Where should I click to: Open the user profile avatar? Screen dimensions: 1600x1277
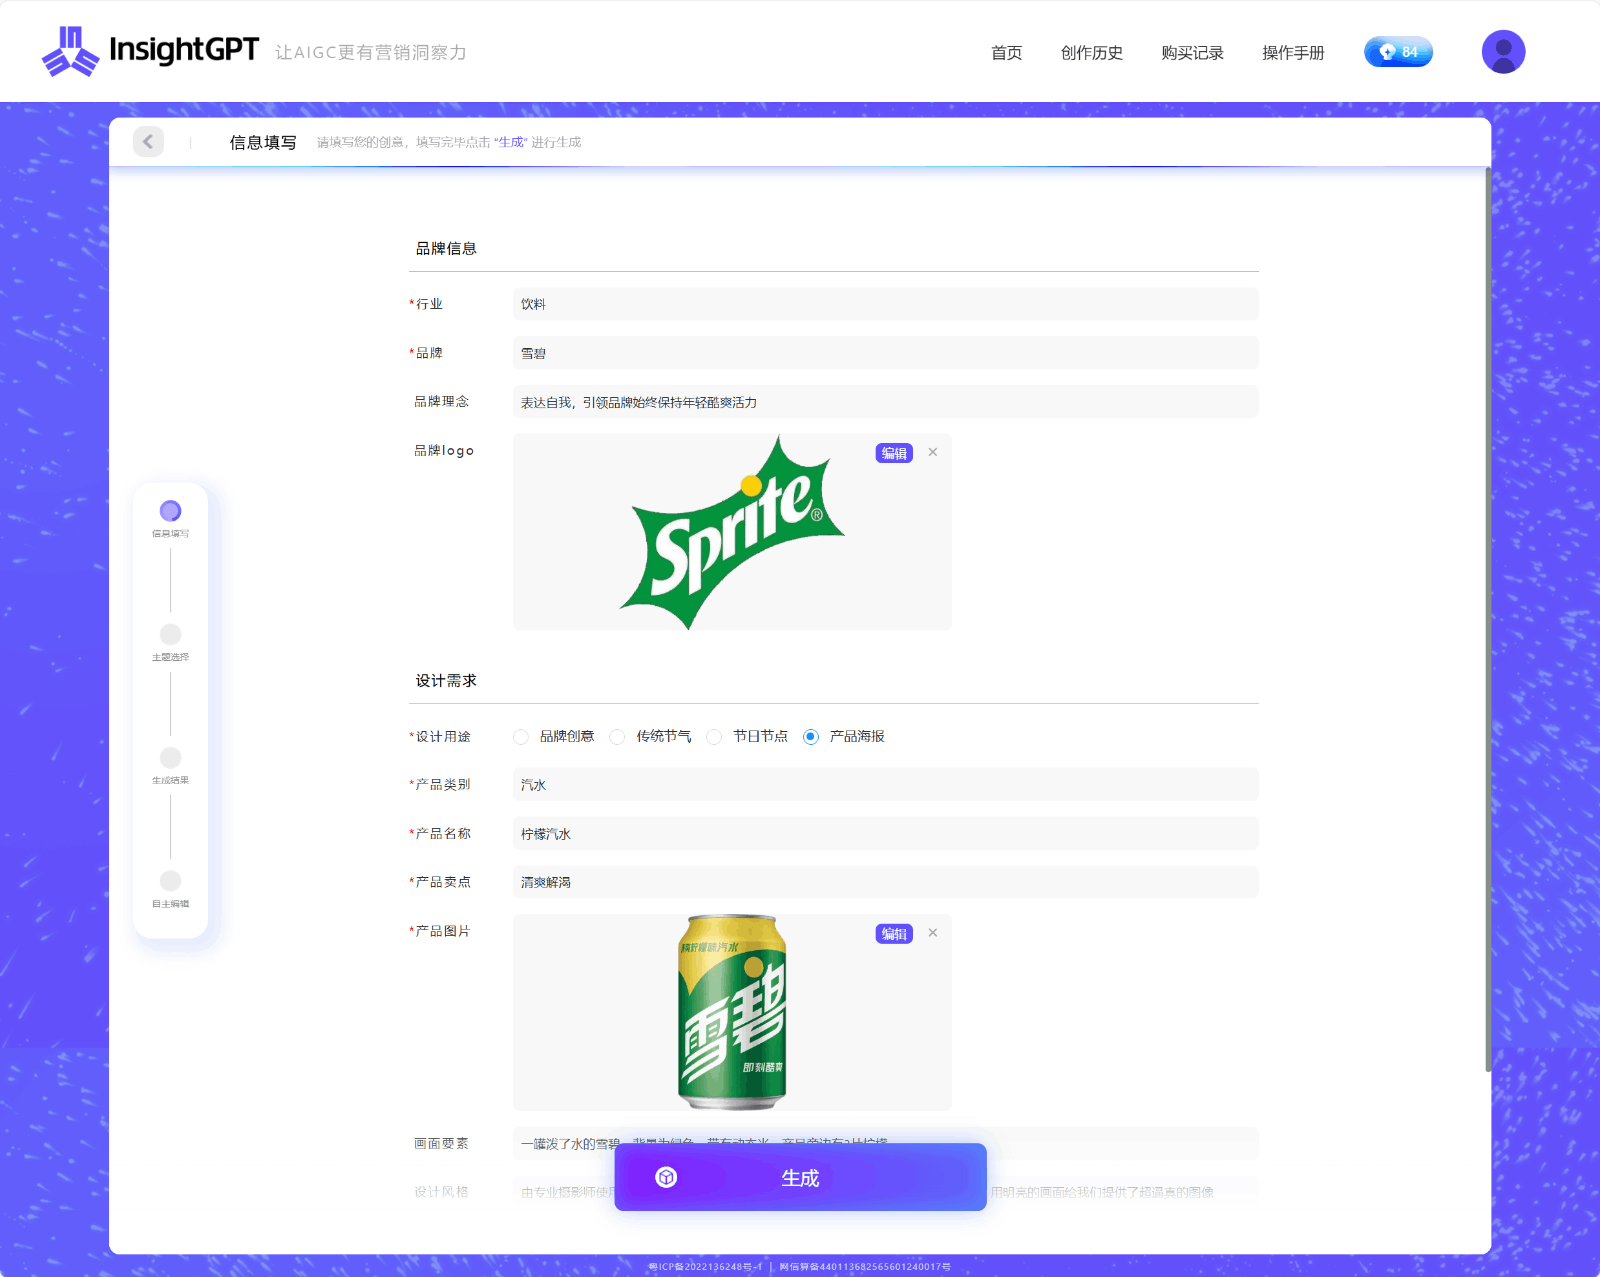tap(1502, 52)
